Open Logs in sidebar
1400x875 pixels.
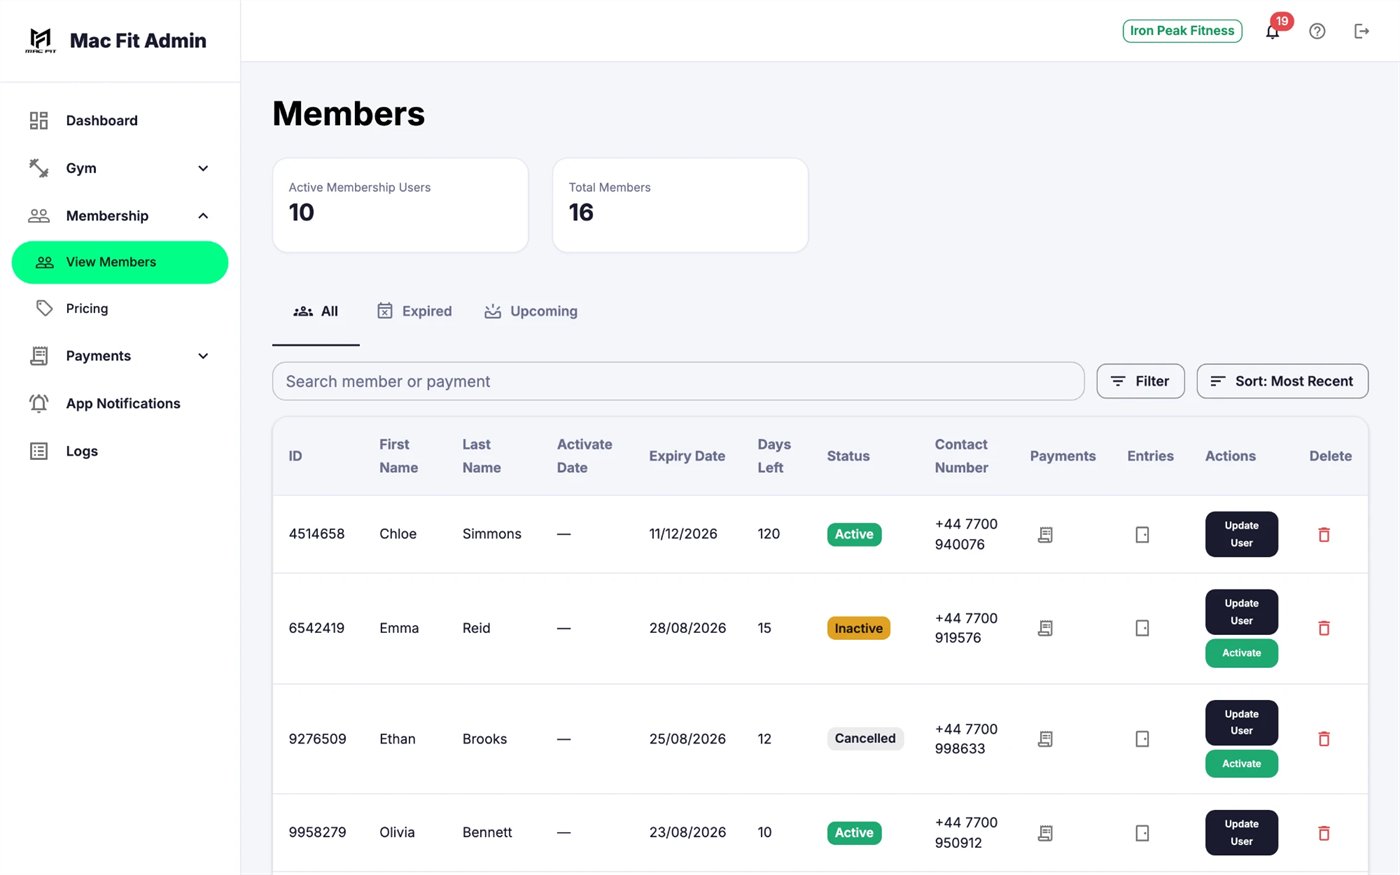pos(120,451)
